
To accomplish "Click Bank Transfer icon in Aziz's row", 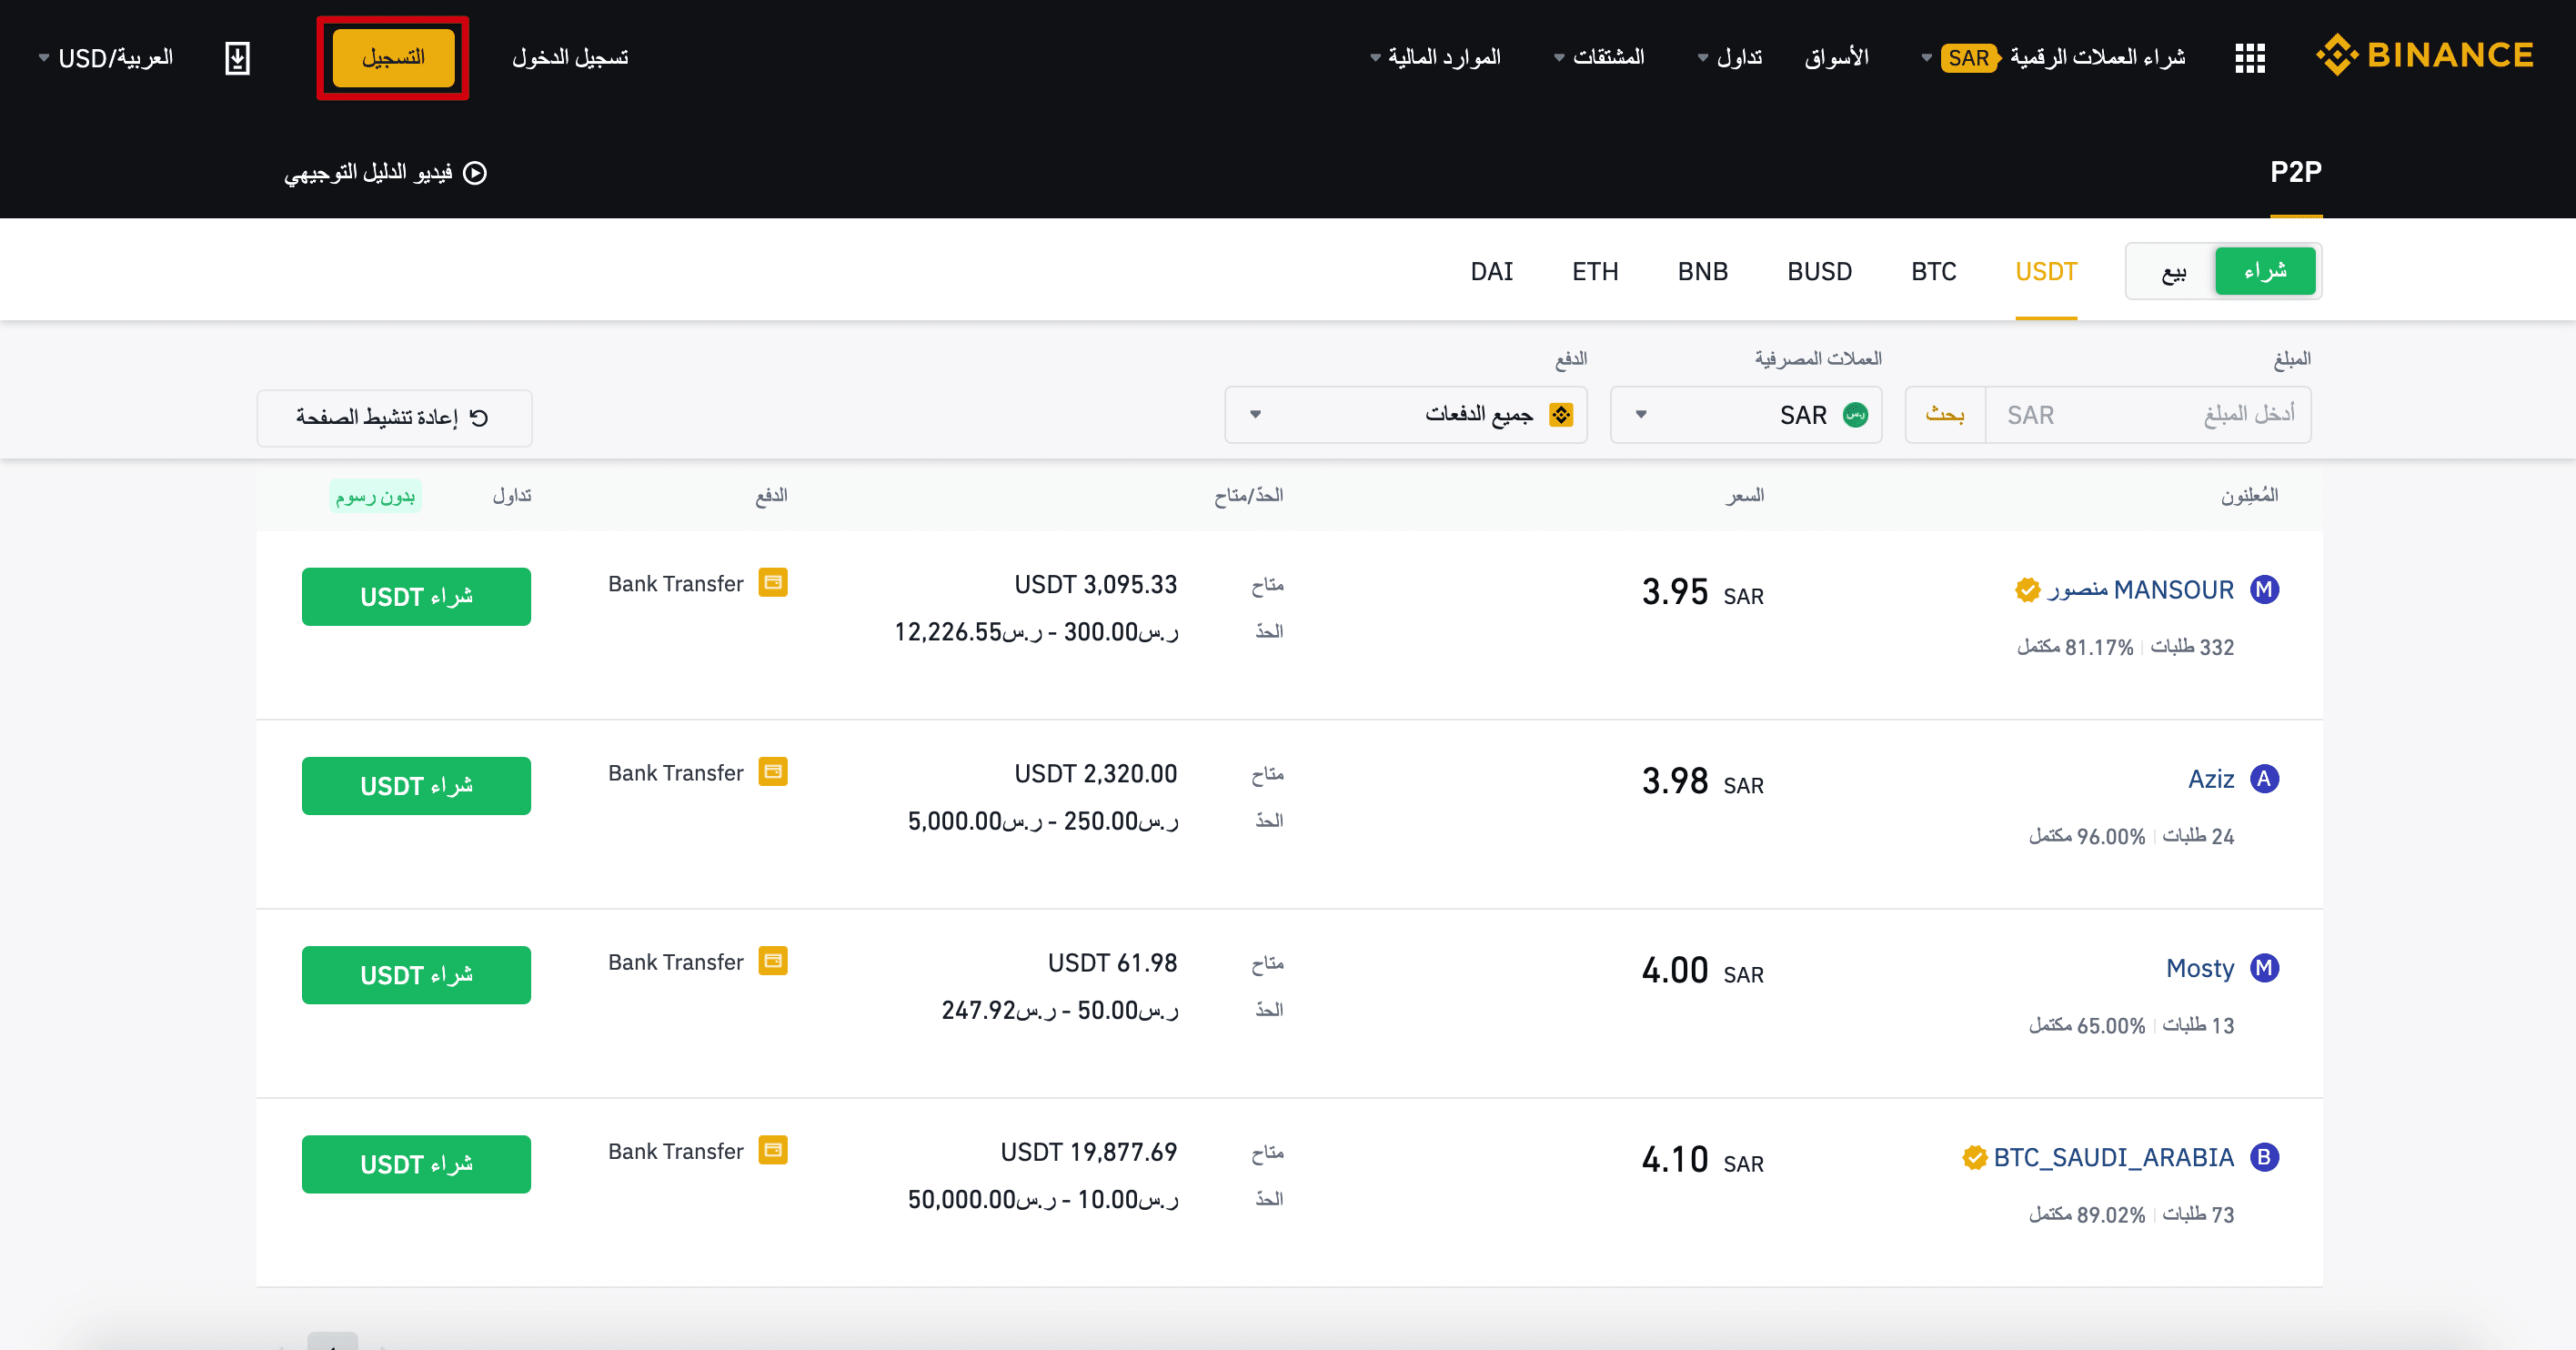I will pos(773,771).
